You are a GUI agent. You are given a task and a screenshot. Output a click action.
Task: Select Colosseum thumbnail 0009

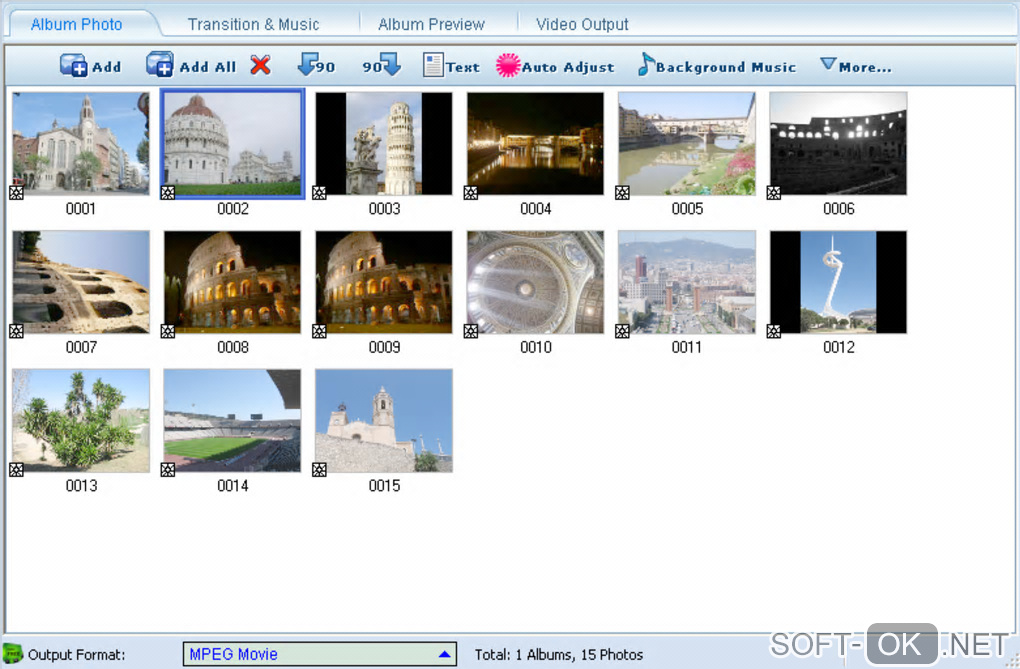(x=384, y=282)
